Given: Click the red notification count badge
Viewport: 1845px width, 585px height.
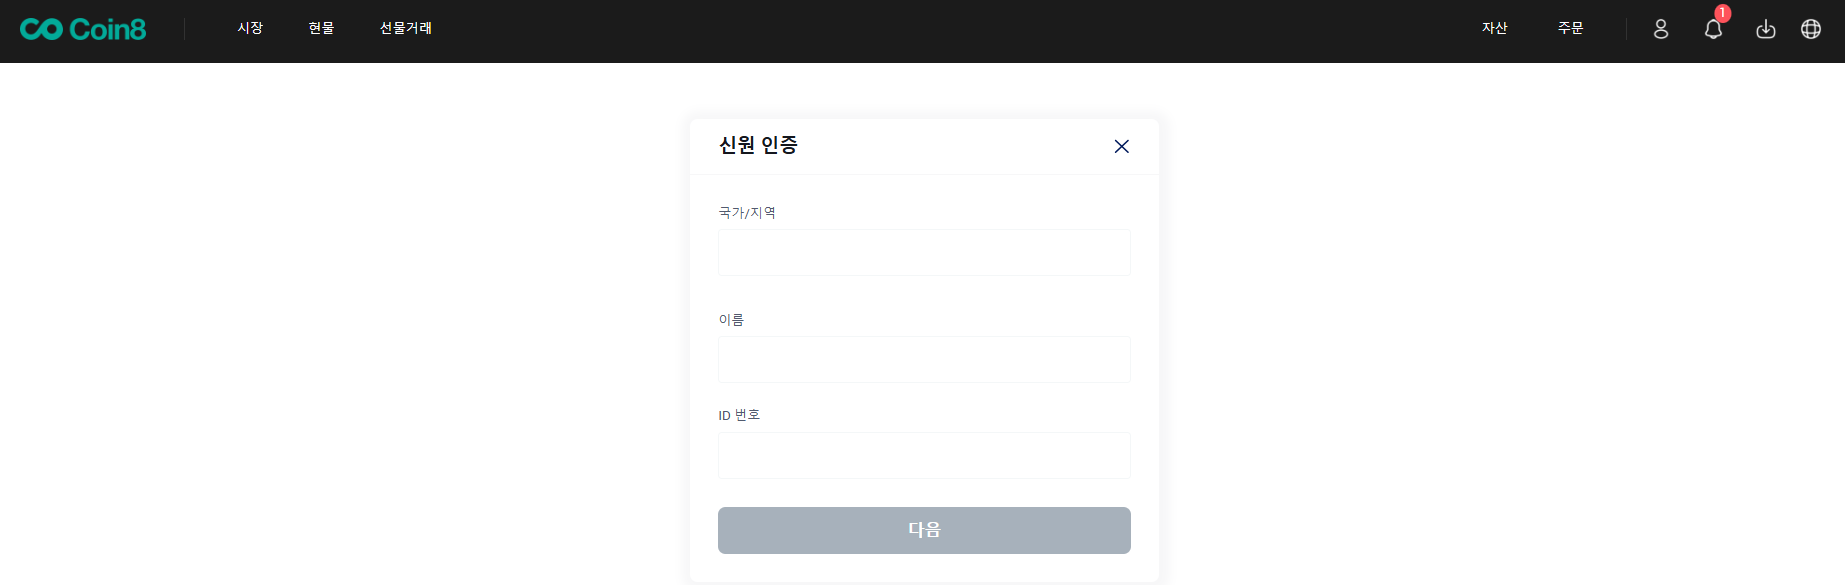Looking at the screenshot, I should [1722, 13].
